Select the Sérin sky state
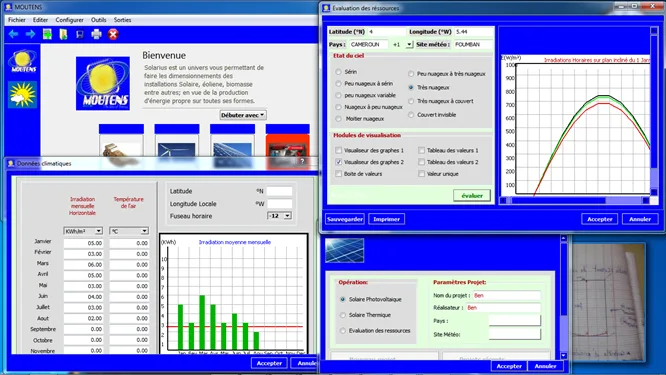Image resolution: width=666 pixels, height=375 pixels. click(339, 72)
